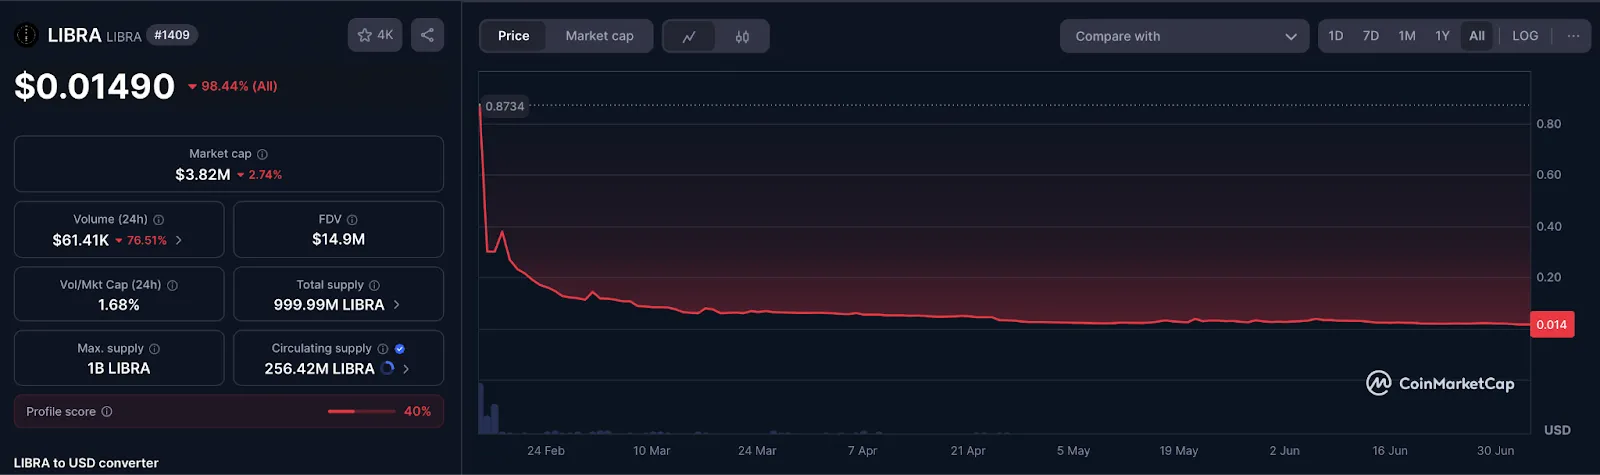Click the 1.68% Vol/Mkt Cap value

(x=119, y=304)
